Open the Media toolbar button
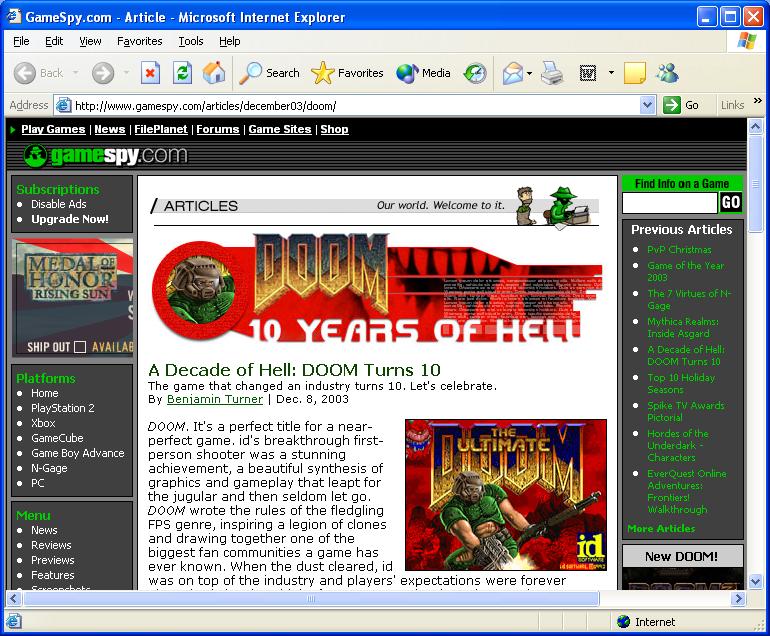This screenshot has width=770, height=636. [423, 73]
